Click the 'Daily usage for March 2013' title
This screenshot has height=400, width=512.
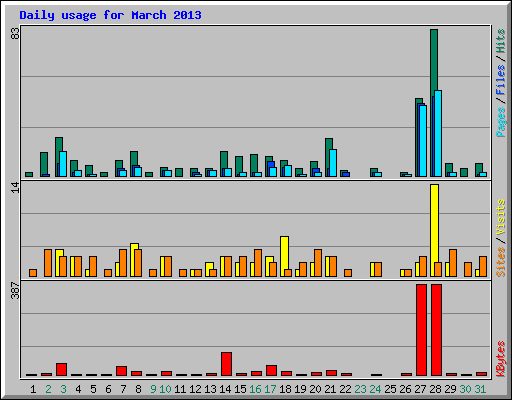[x=110, y=15]
